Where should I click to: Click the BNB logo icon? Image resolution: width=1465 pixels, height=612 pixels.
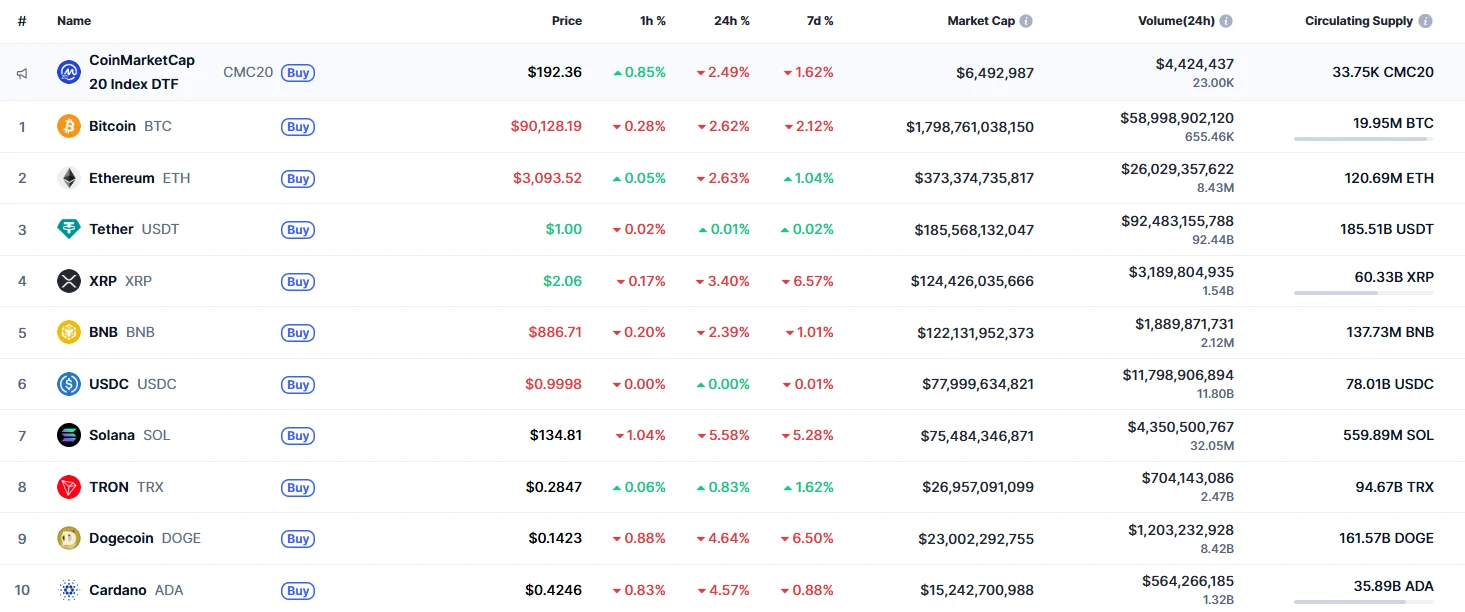pyautogui.click(x=69, y=333)
